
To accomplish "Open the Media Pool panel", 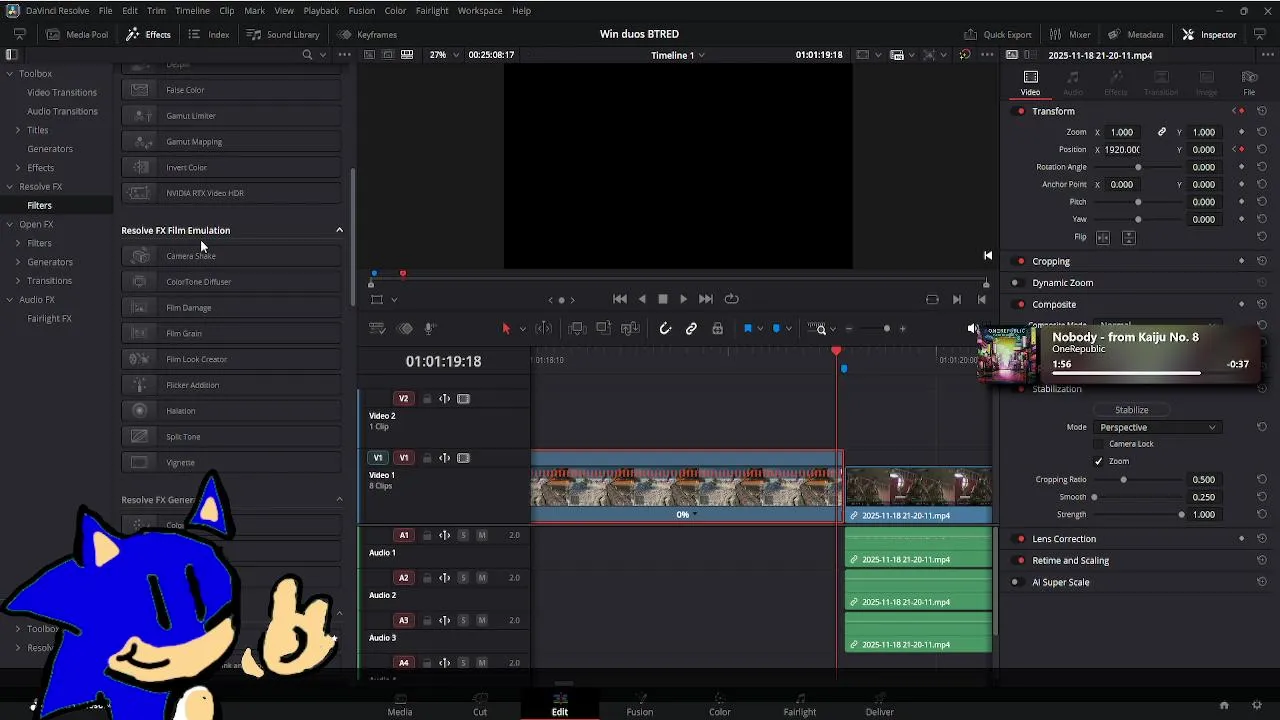I will pyautogui.click(x=76, y=34).
